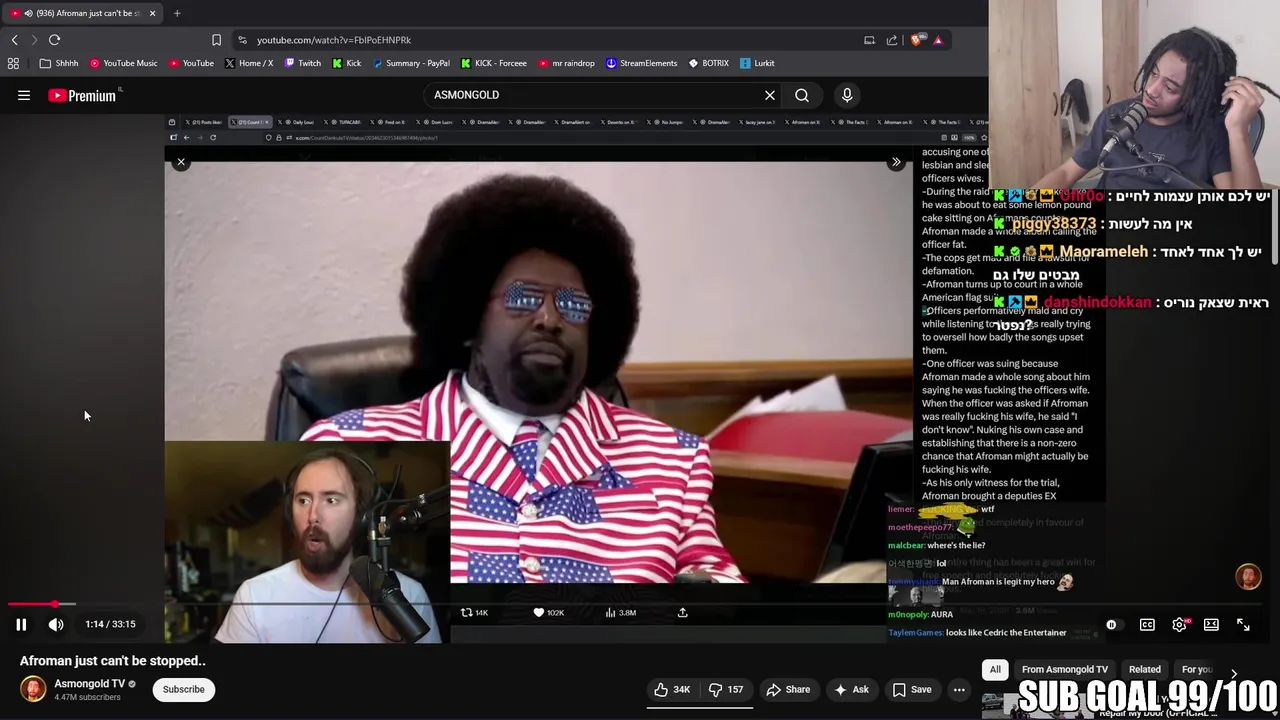Reload the page with the refresh icon
This screenshot has width=1280, height=720.
(x=55, y=40)
